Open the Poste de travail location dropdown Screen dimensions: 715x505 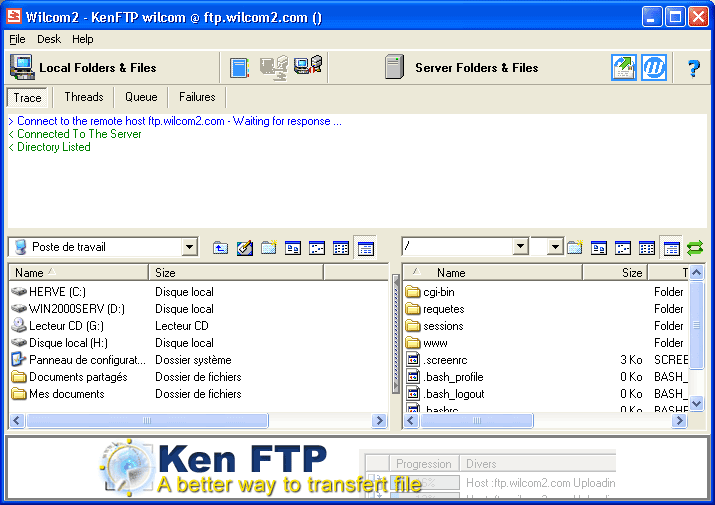(189, 247)
